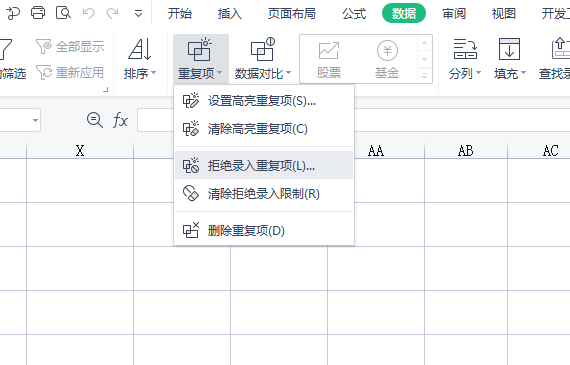Screen dimensions: 570x365
Task: Select column AA header
Action: (376, 150)
